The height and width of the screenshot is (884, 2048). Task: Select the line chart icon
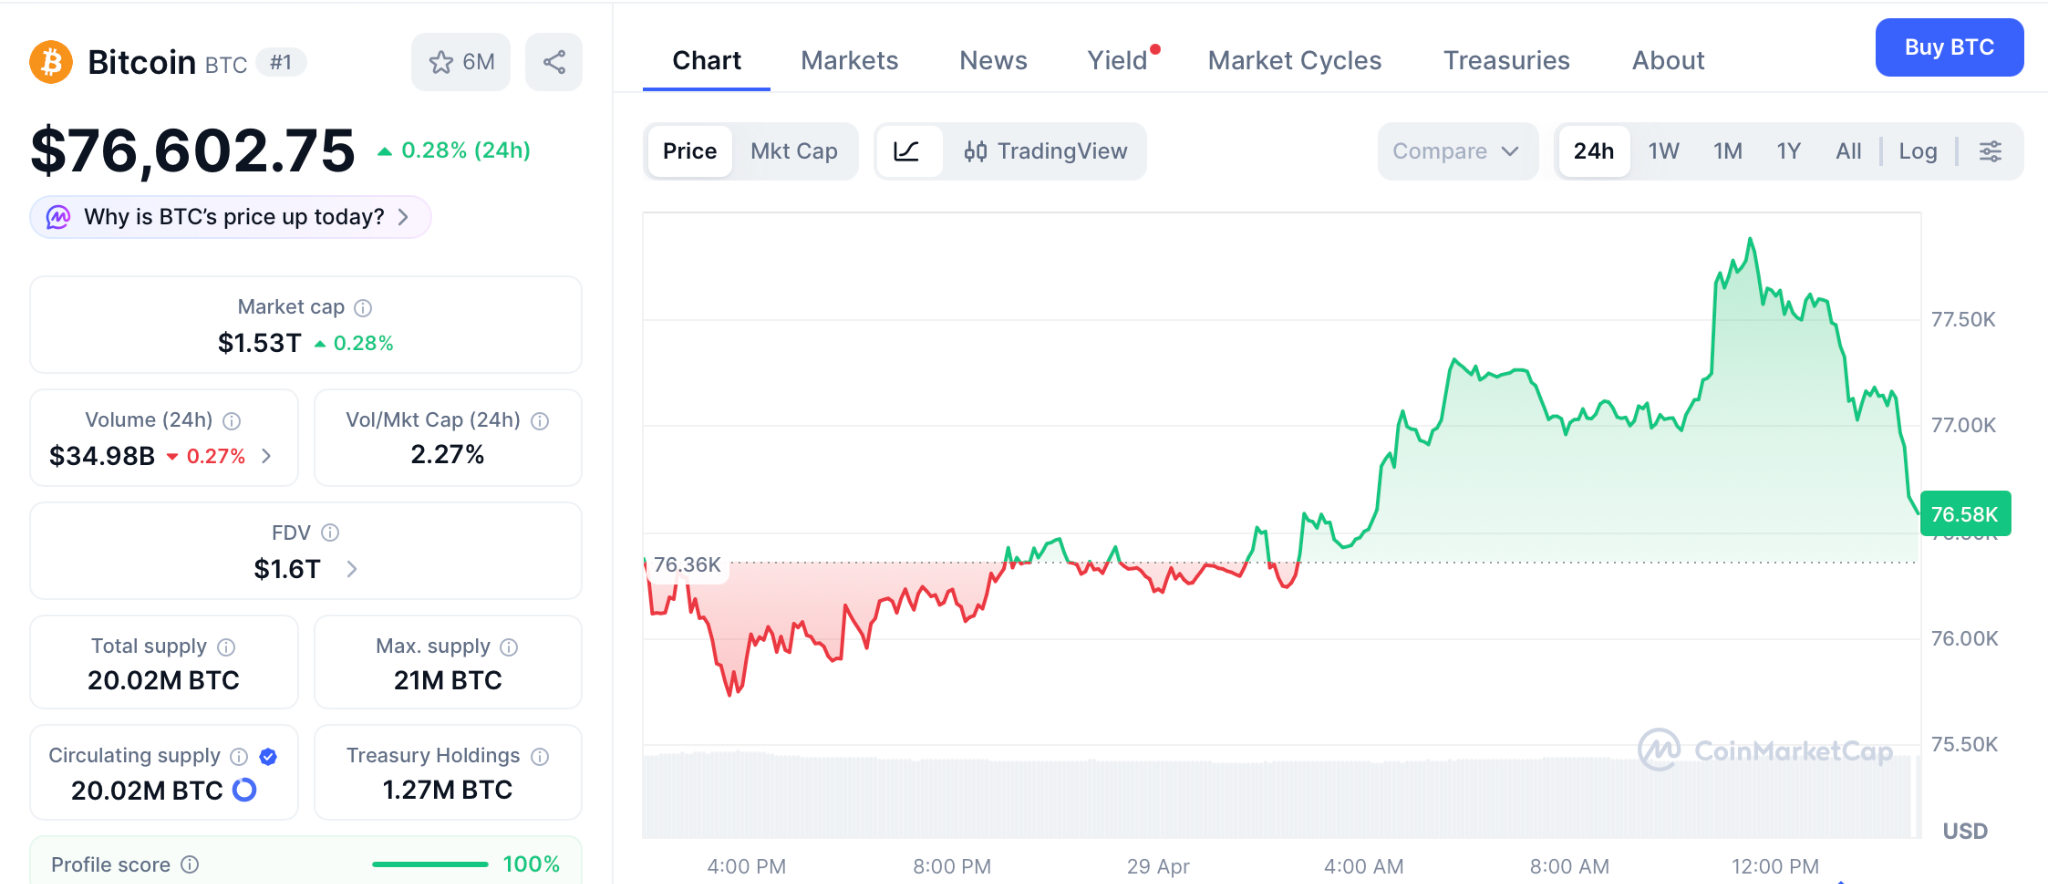pos(907,151)
